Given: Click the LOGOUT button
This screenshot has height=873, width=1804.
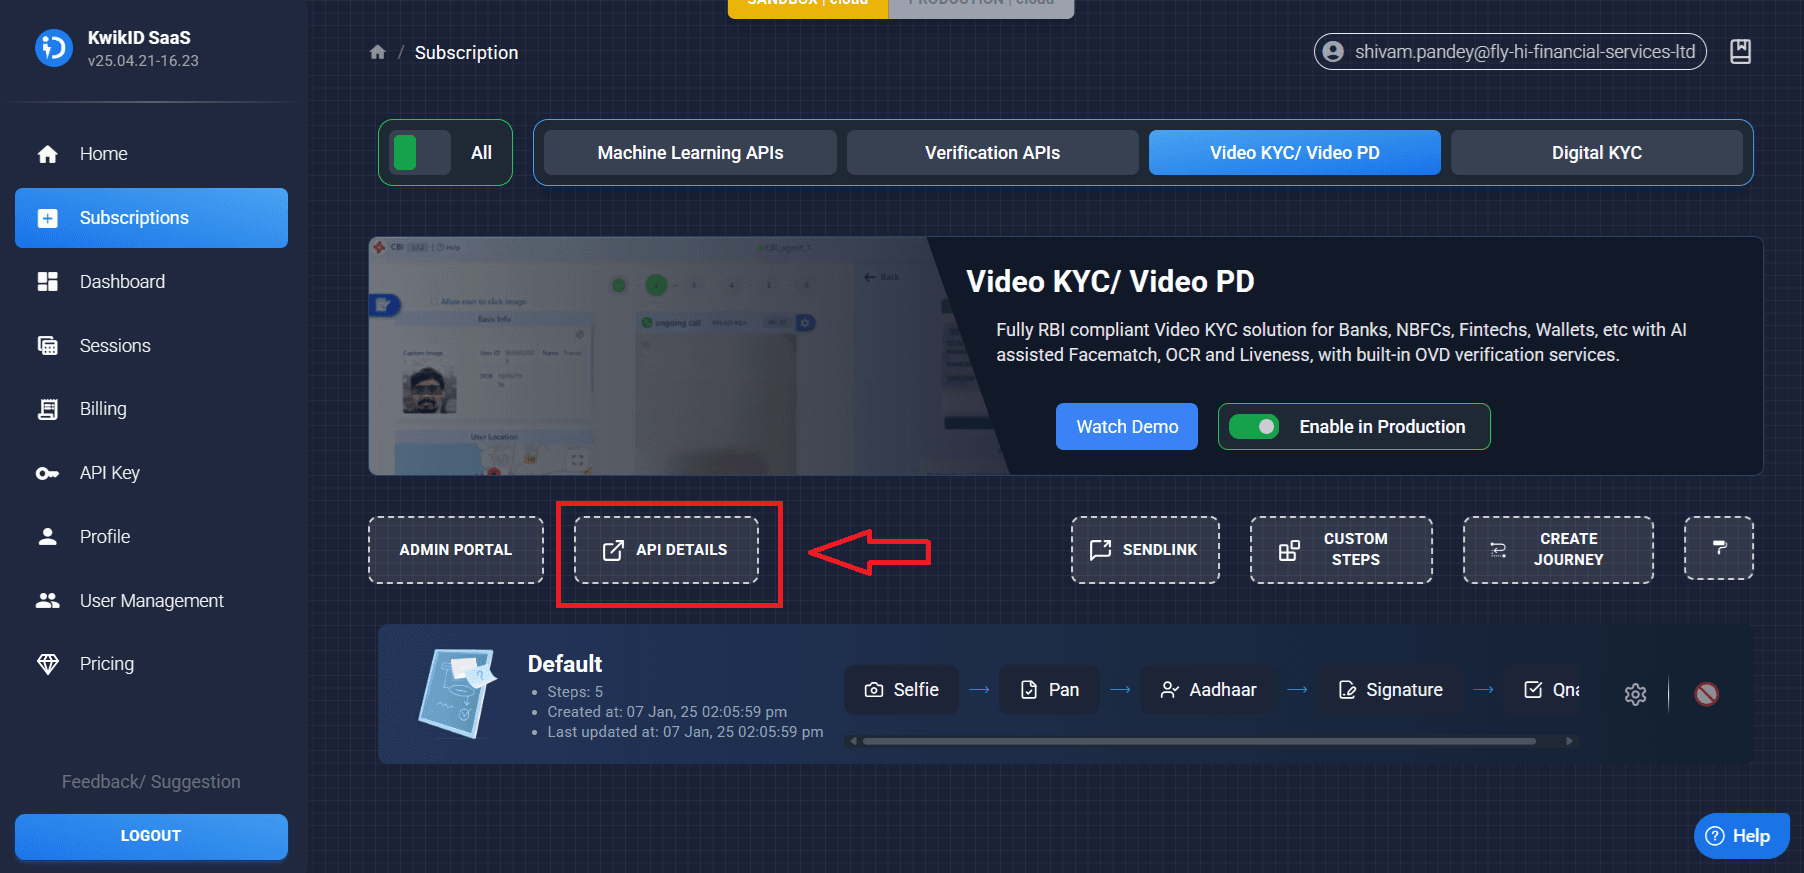Looking at the screenshot, I should [x=151, y=836].
